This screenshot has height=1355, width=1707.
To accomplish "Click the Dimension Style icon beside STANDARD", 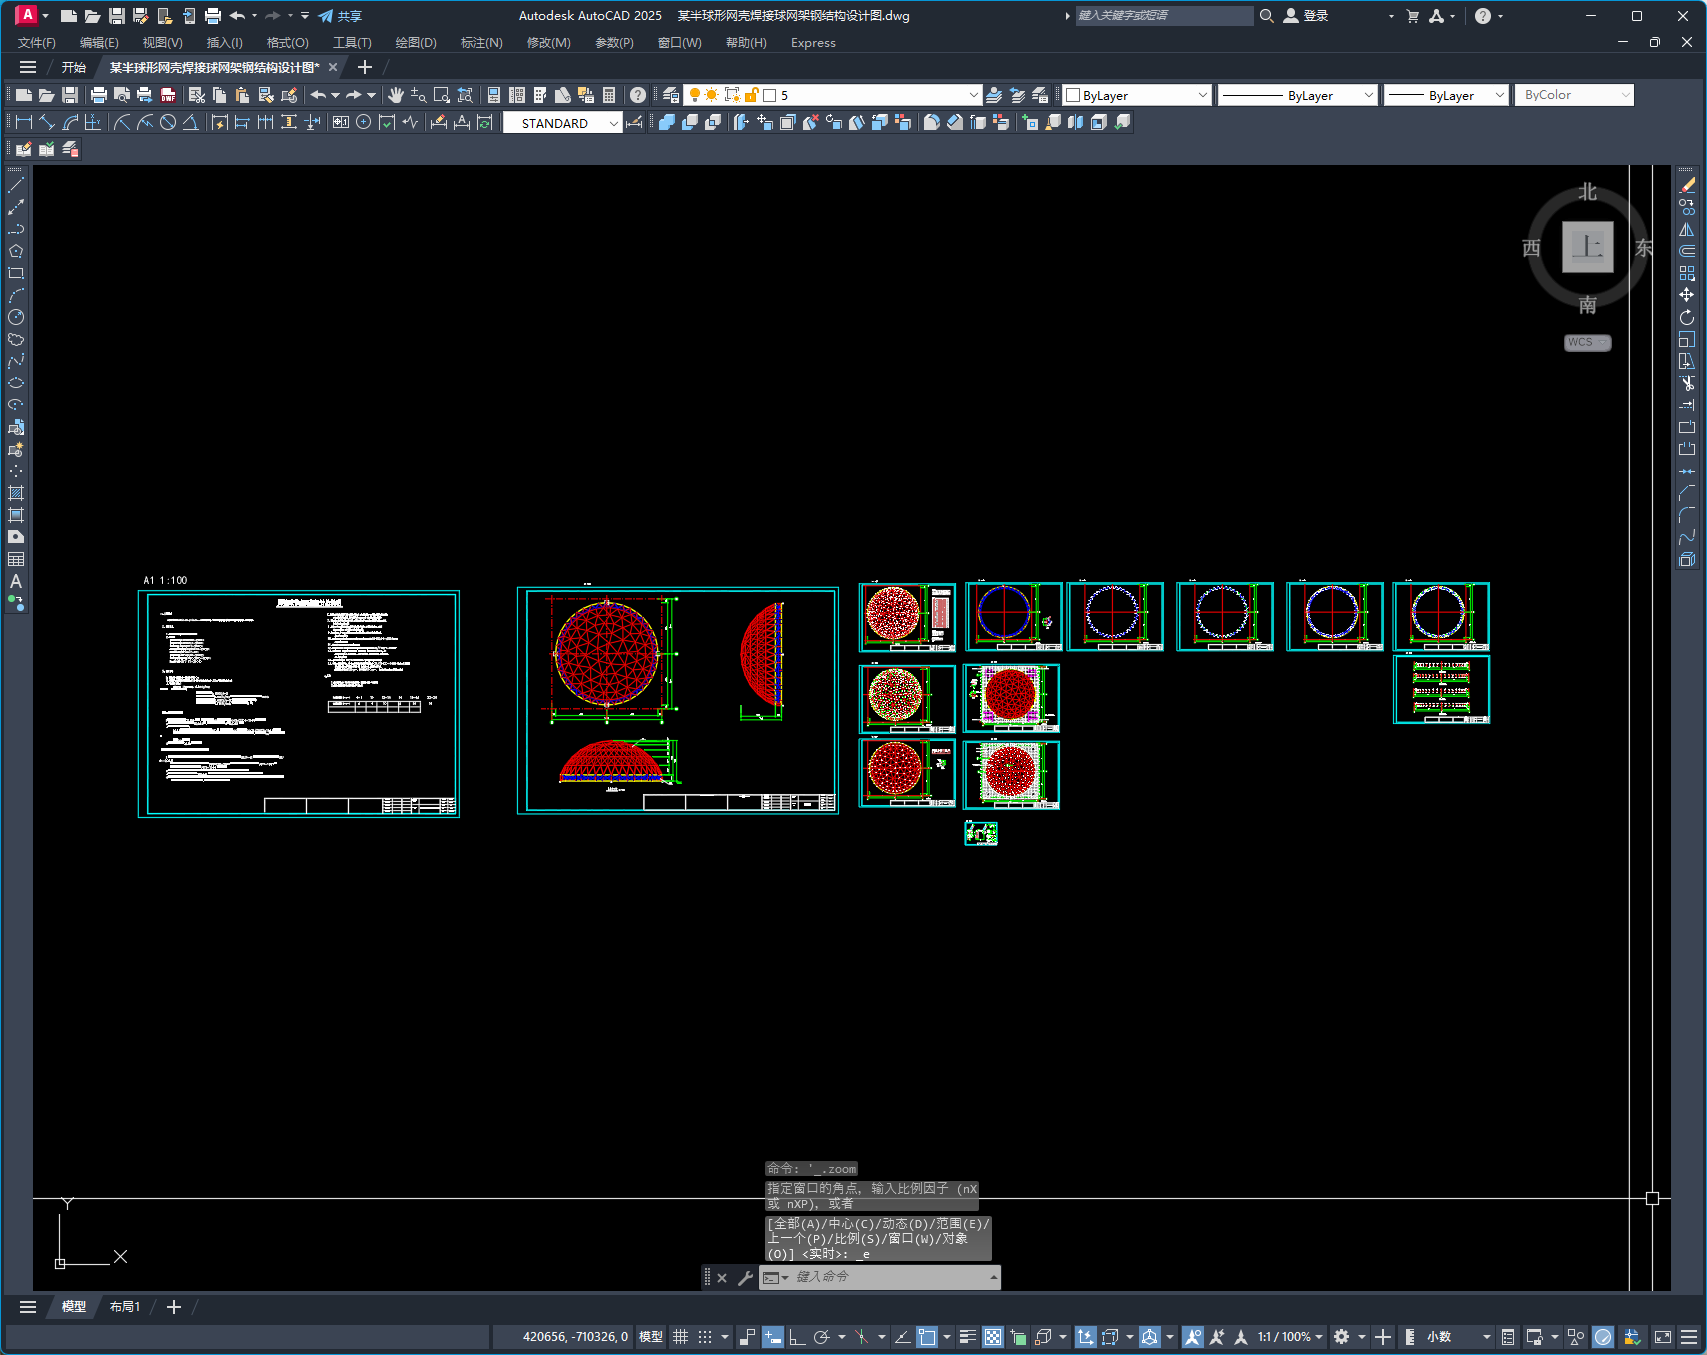I will [634, 122].
